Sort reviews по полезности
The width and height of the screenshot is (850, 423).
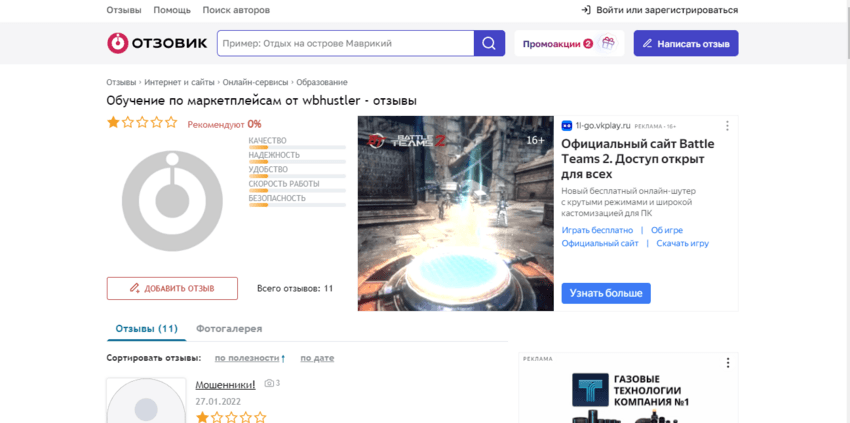[247, 358]
